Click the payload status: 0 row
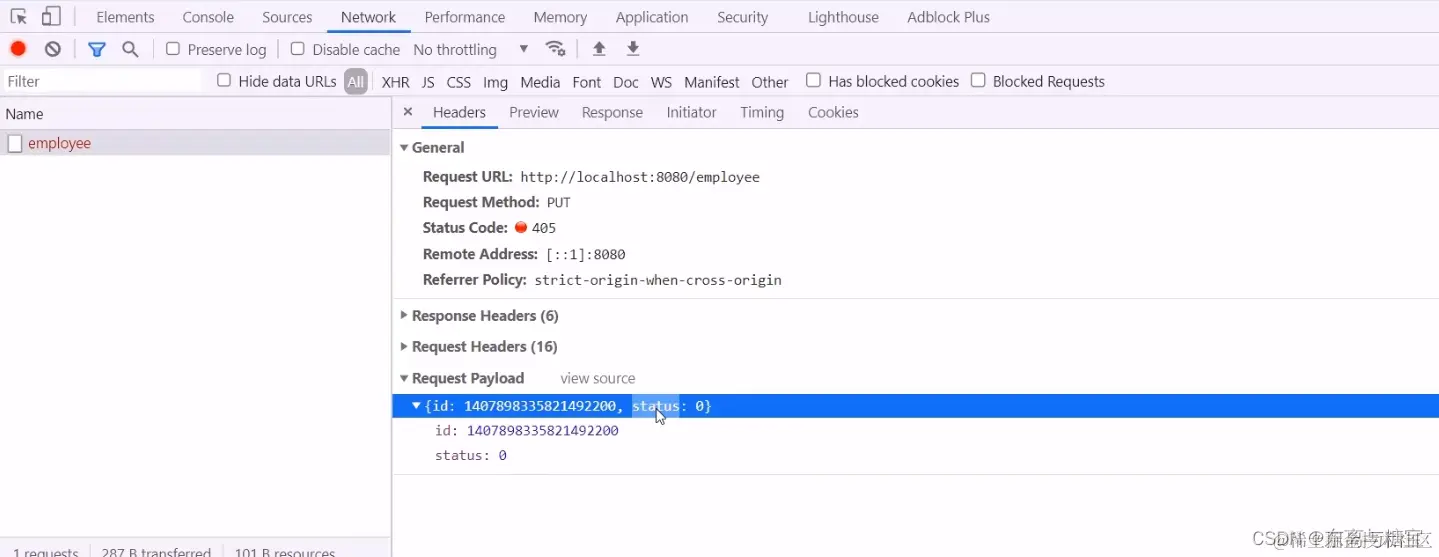Screen dimensions: 1439x557 [470, 455]
